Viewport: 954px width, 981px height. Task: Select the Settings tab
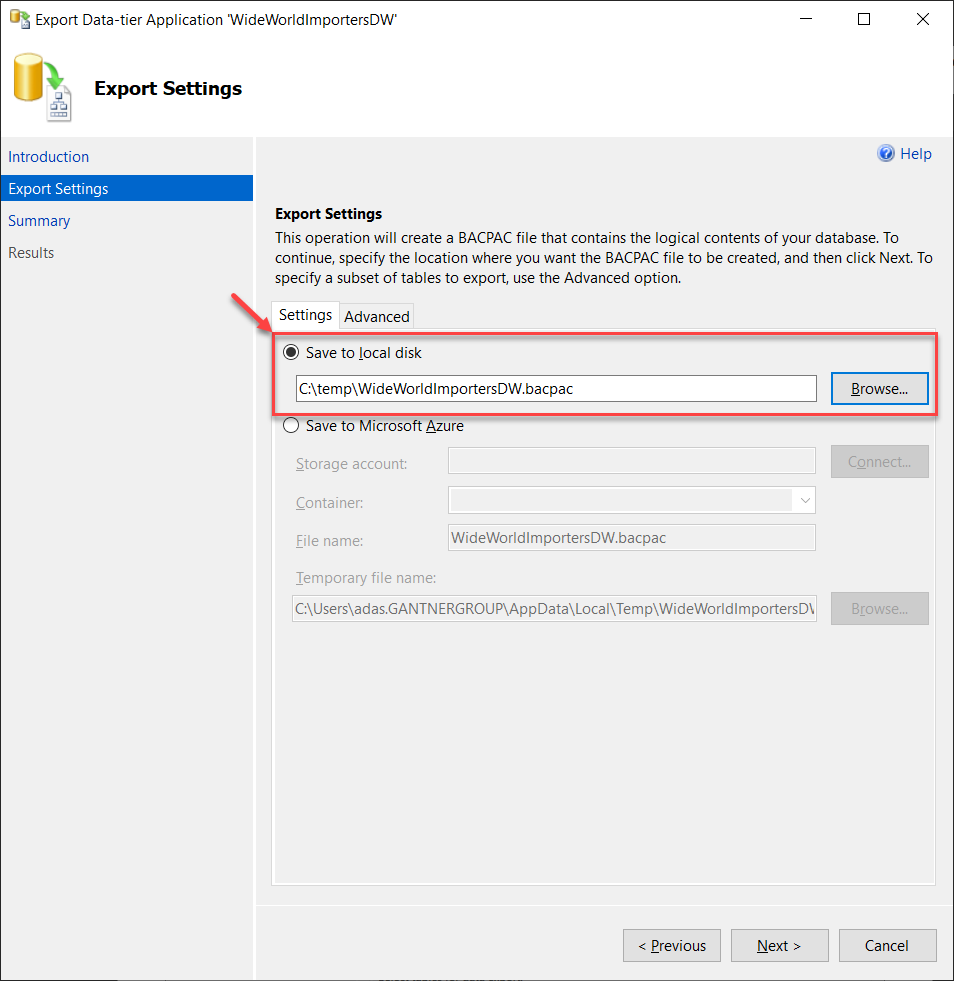click(305, 314)
